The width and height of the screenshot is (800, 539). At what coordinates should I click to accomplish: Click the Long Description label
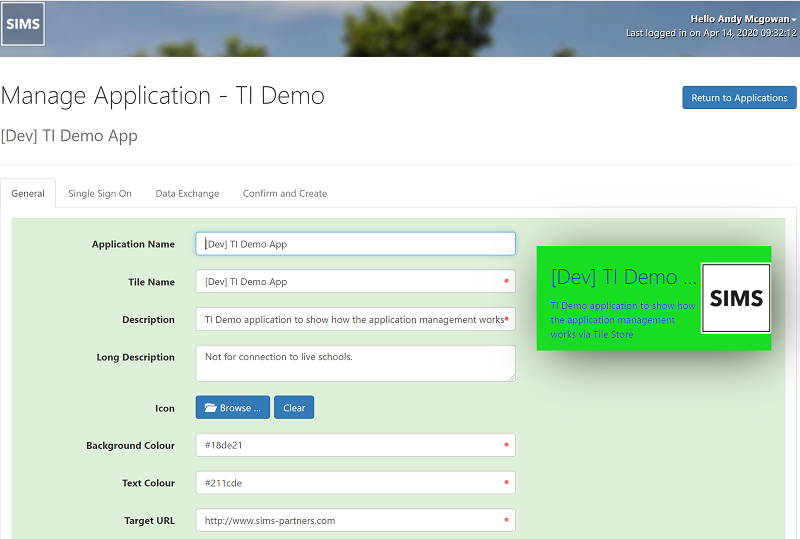[136, 357]
